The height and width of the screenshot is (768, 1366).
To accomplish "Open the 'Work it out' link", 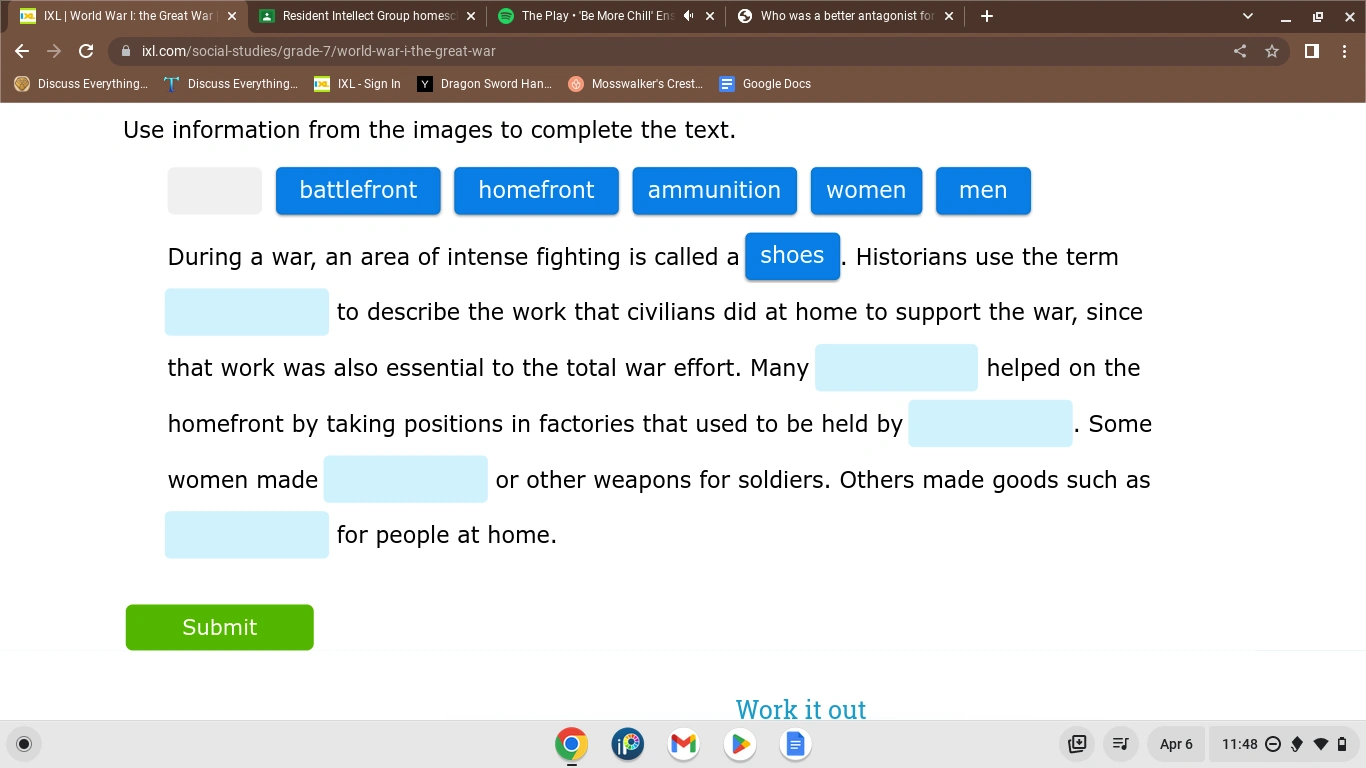I will (800, 709).
